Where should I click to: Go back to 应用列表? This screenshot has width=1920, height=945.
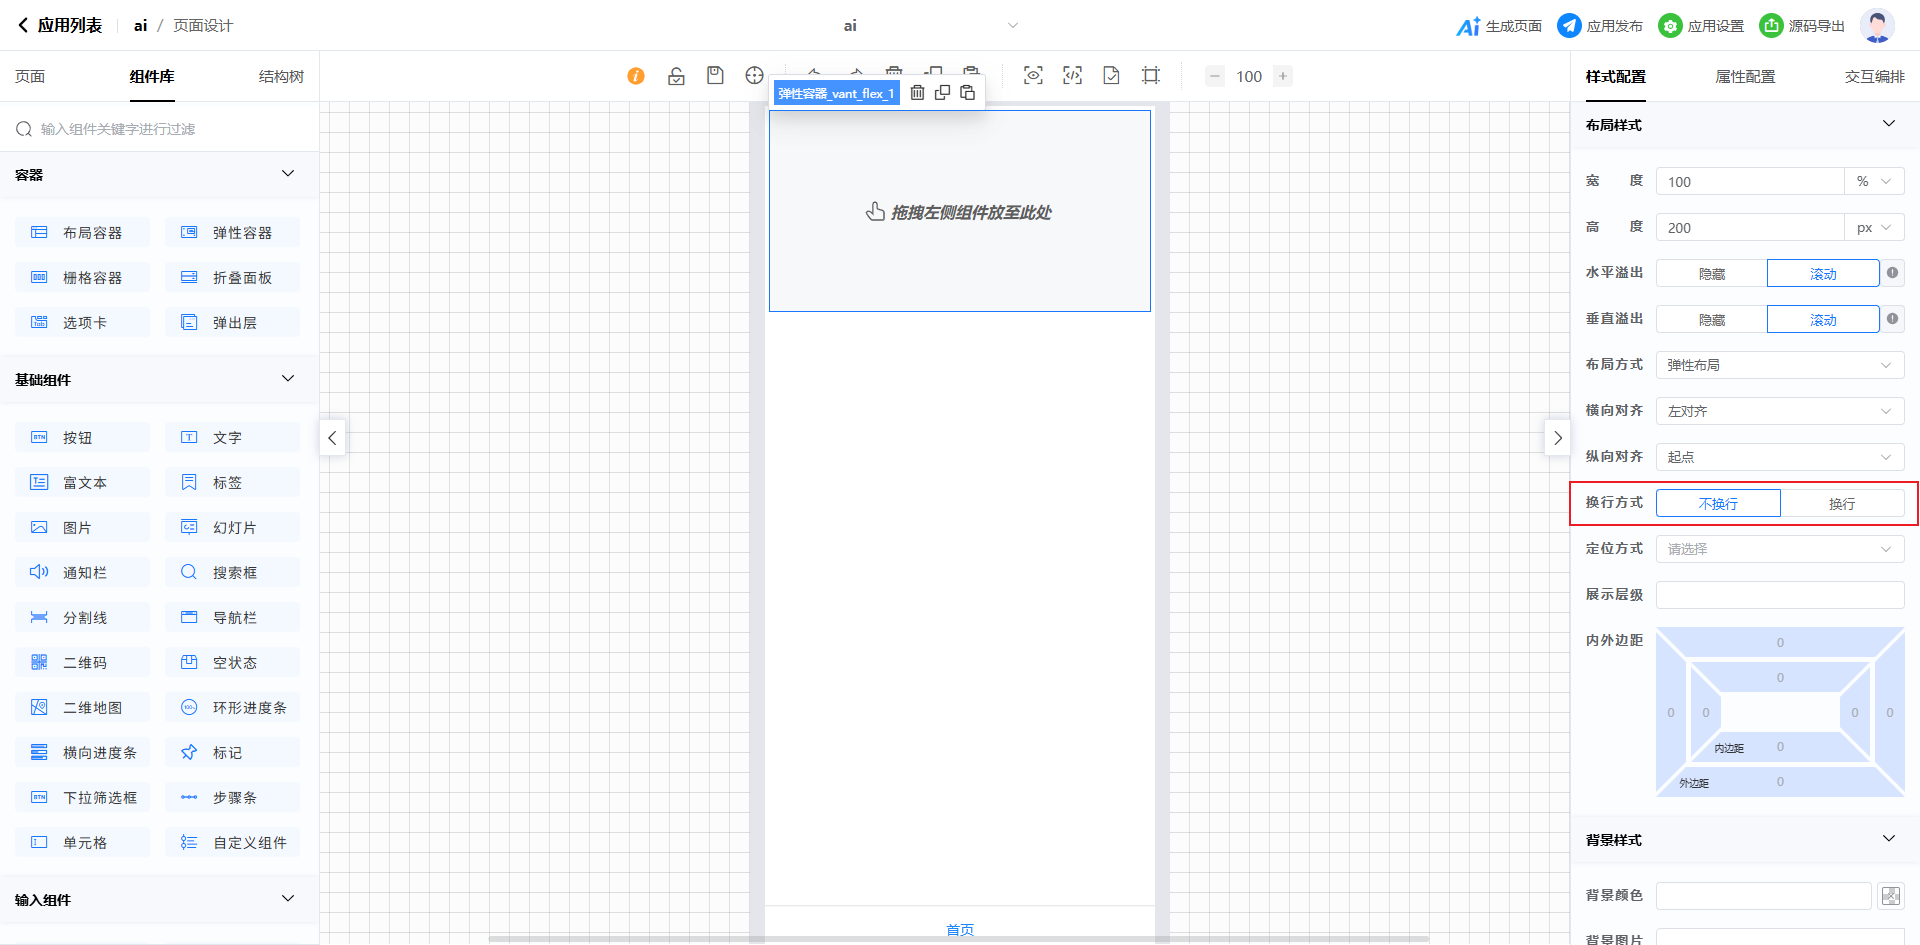coord(60,26)
